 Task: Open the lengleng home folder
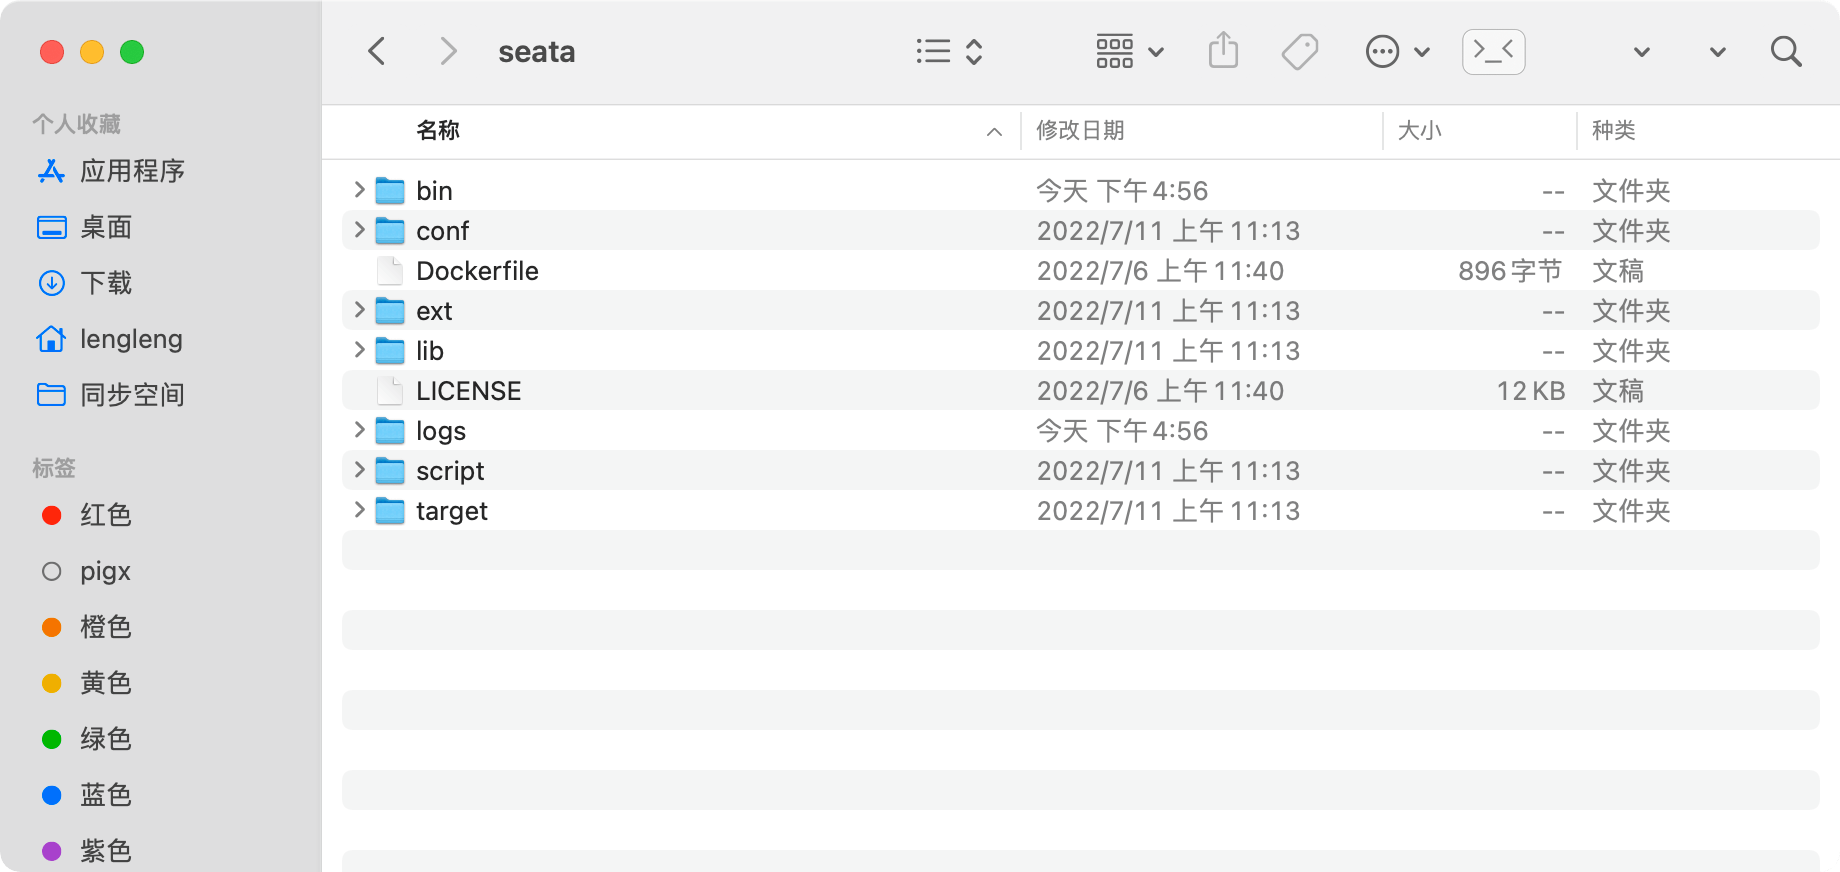[x=130, y=339]
